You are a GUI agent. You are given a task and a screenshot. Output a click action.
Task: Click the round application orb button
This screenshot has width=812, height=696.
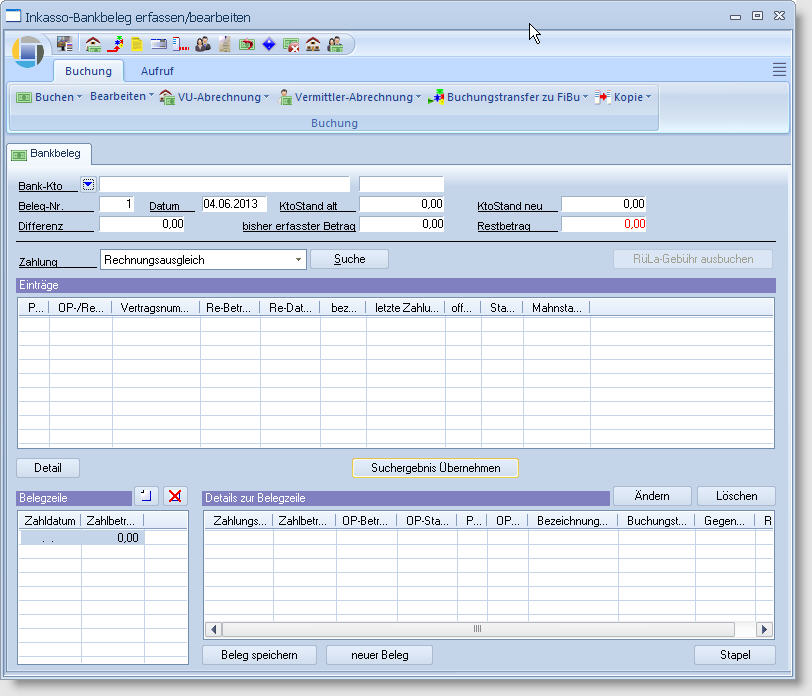(29, 52)
